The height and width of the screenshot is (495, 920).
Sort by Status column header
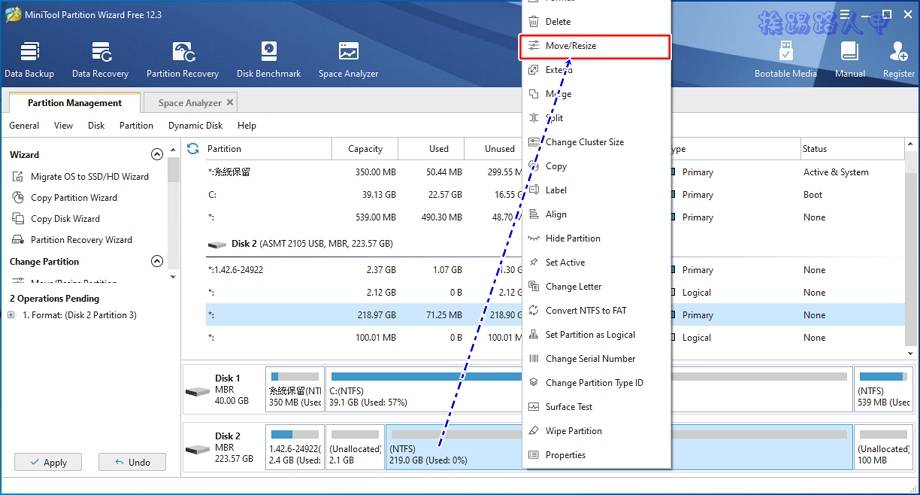coord(852,149)
